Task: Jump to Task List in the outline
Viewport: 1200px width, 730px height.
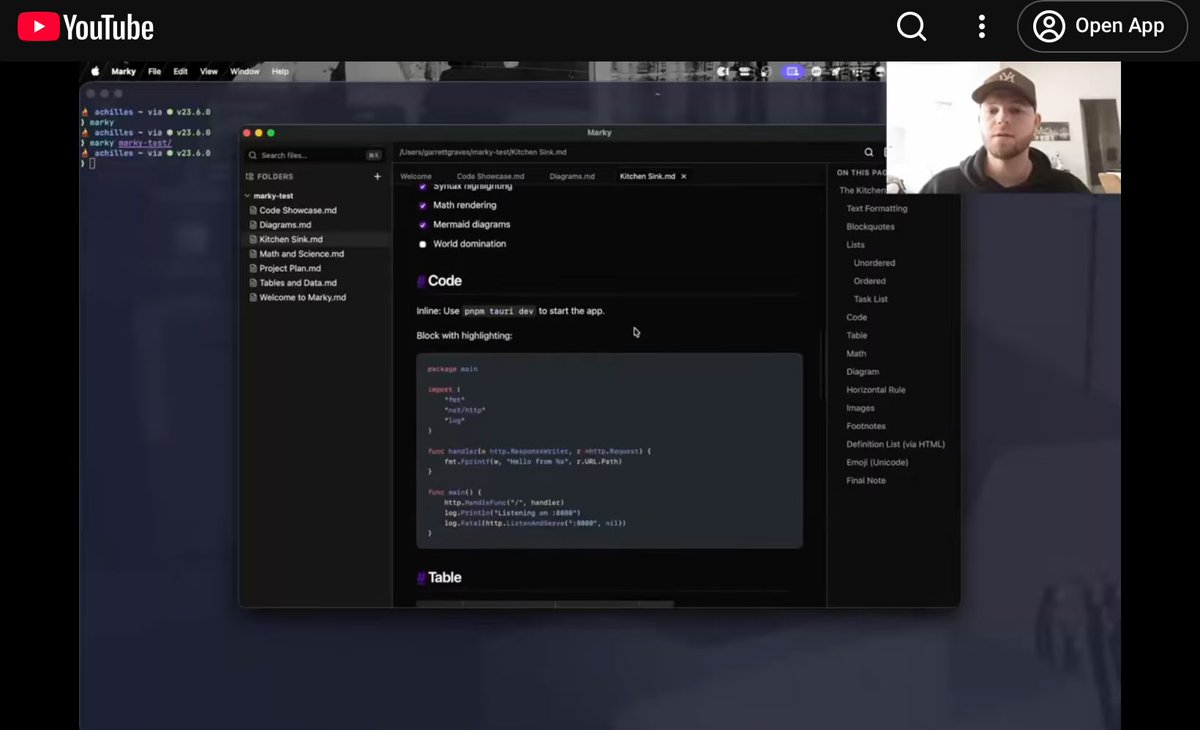Action: [x=871, y=299]
